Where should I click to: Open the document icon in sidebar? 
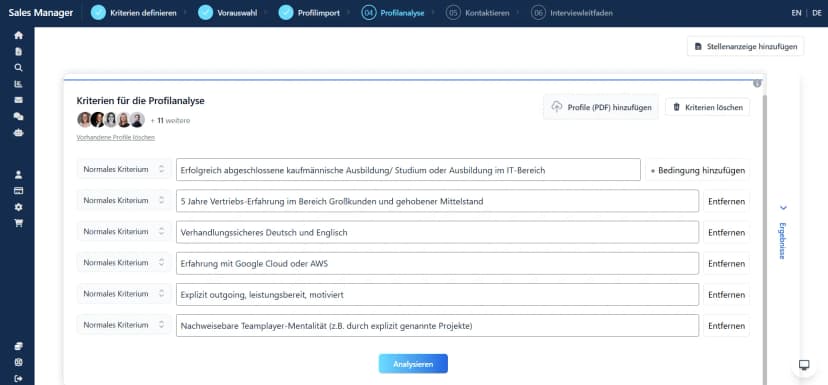pyautogui.click(x=18, y=52)
